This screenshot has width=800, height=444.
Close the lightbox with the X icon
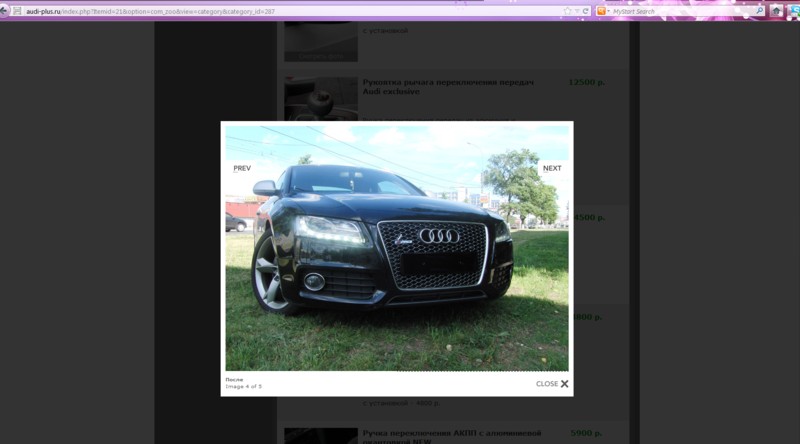pyautogui.click(x=564, y=384)
